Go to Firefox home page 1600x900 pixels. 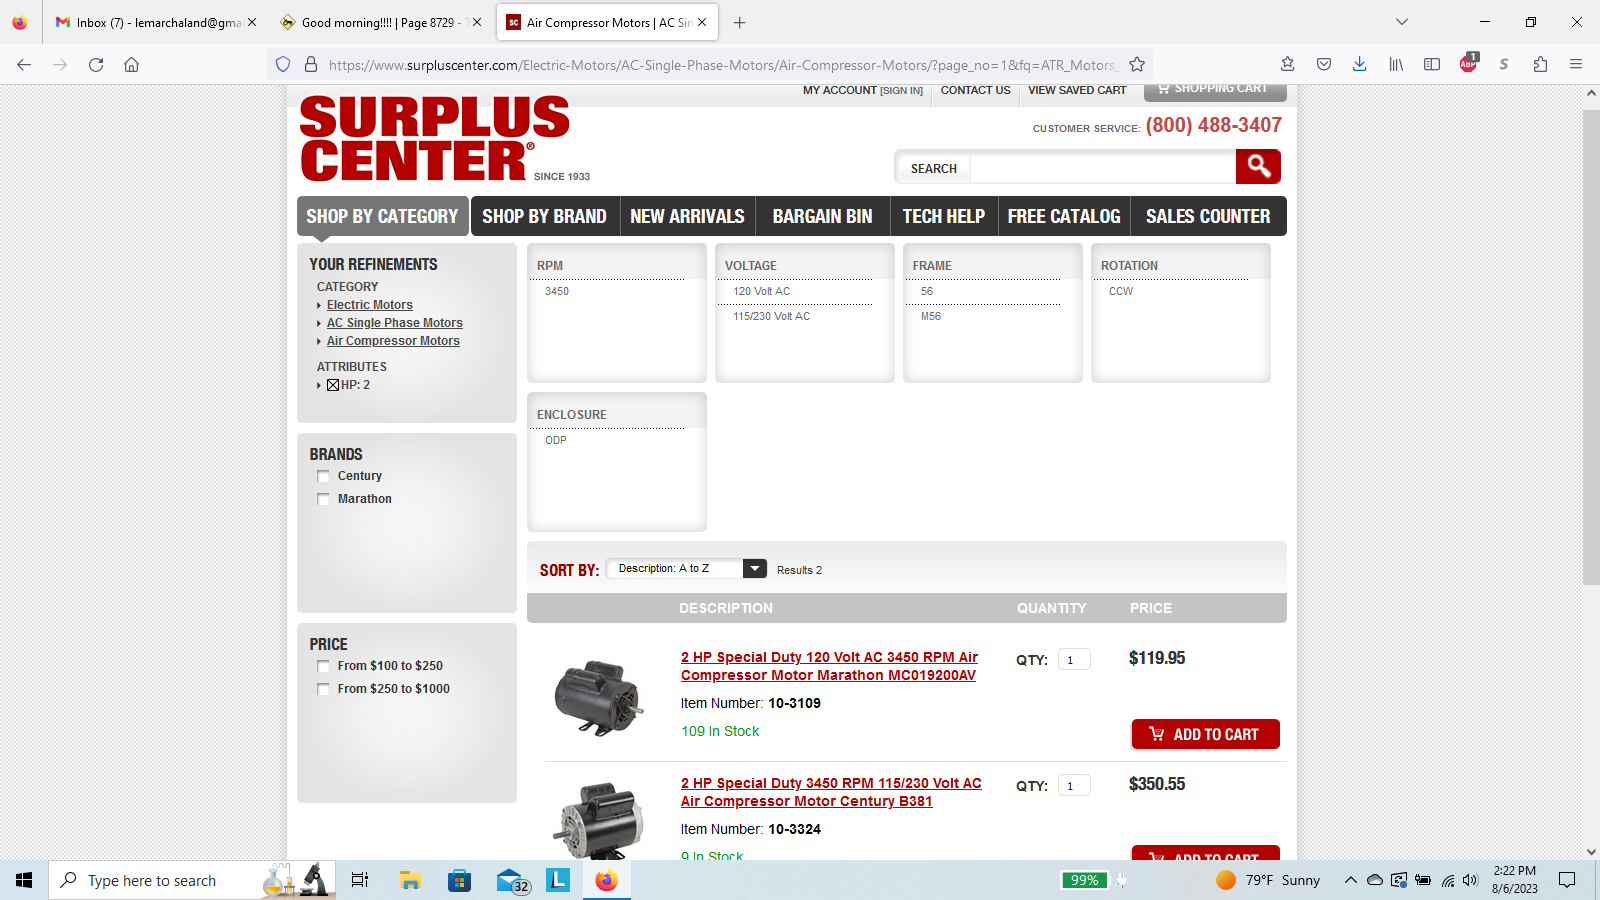pos(131,65)
